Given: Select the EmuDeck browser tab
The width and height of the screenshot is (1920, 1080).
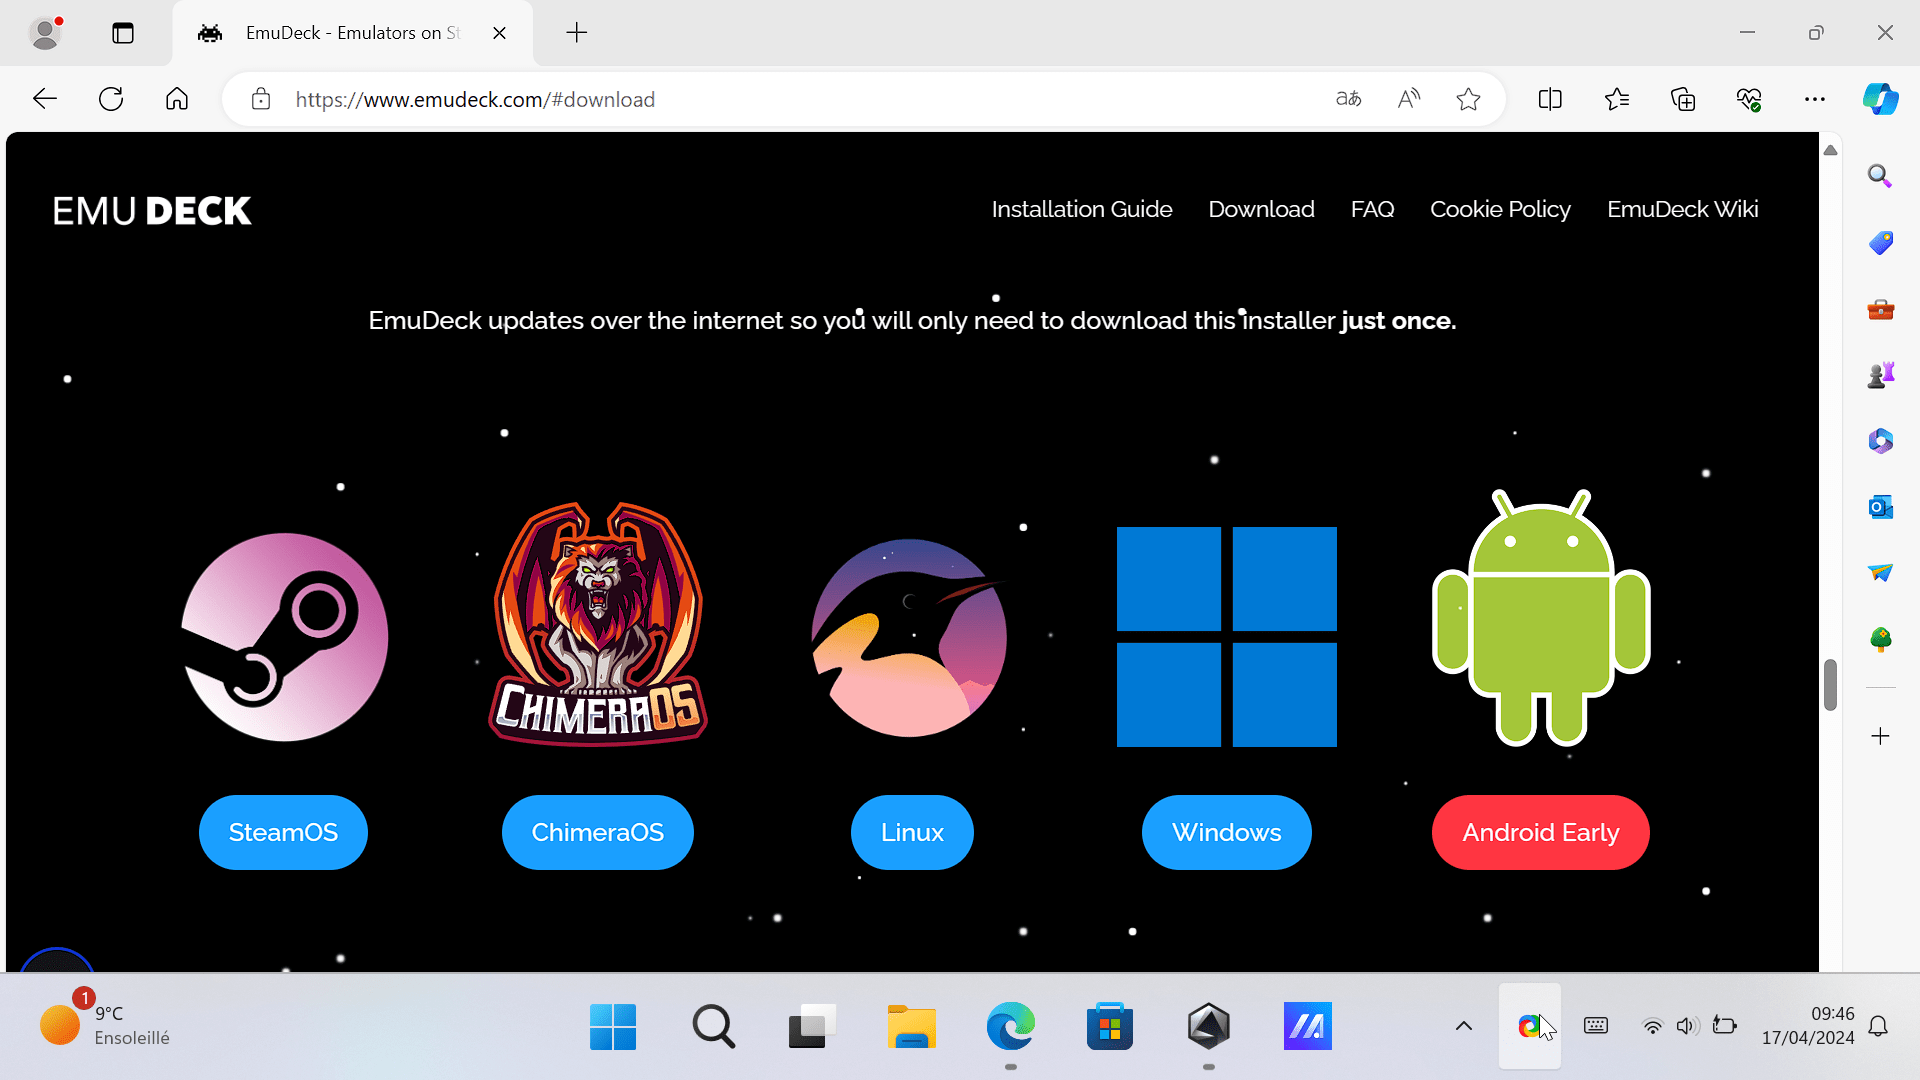Looking at the screenshot, I should (x=352, y=33).
